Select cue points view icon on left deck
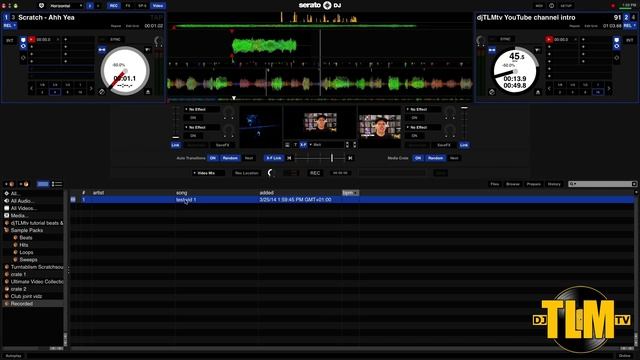Viewport: 640px width, 360px height. (23, 40)
